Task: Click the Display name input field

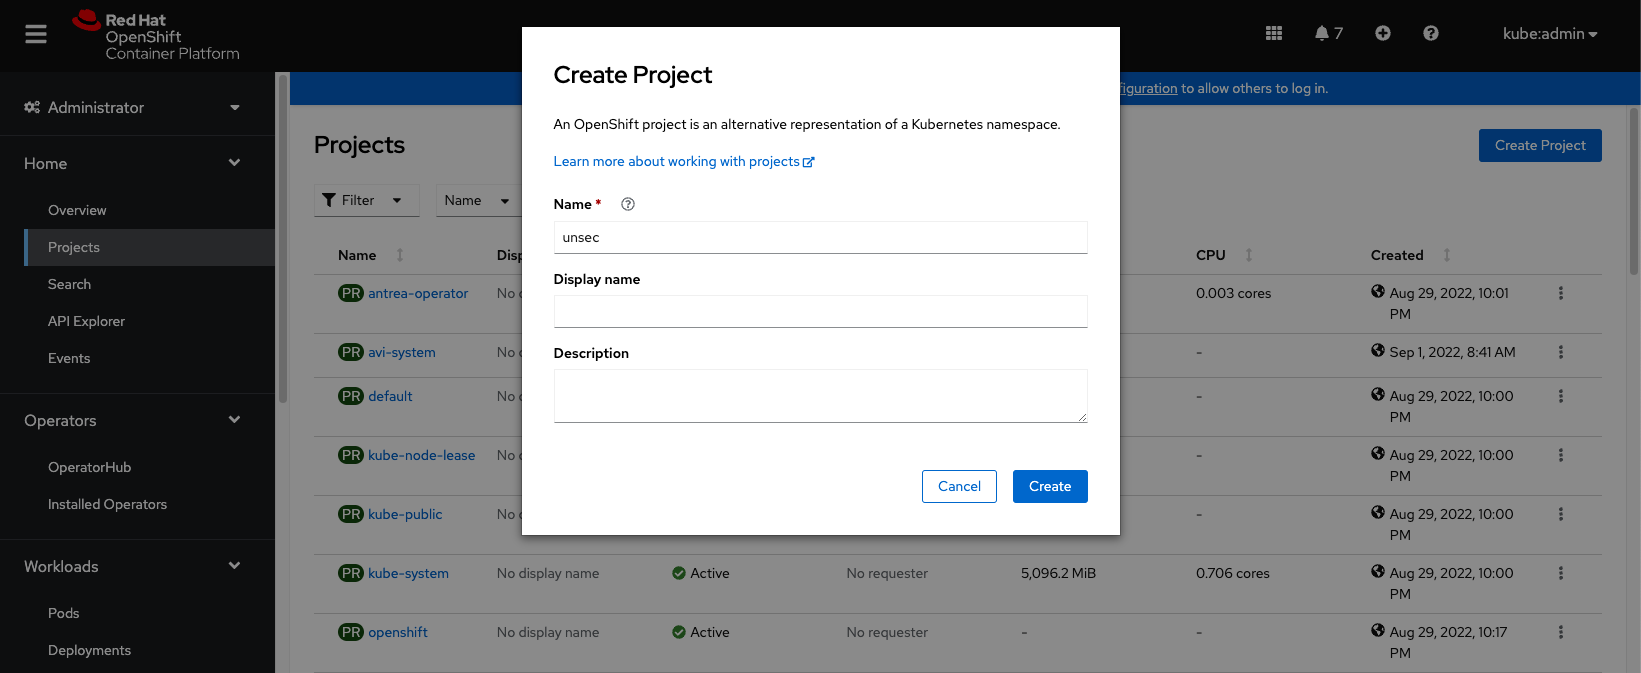Action: point(820,311)
